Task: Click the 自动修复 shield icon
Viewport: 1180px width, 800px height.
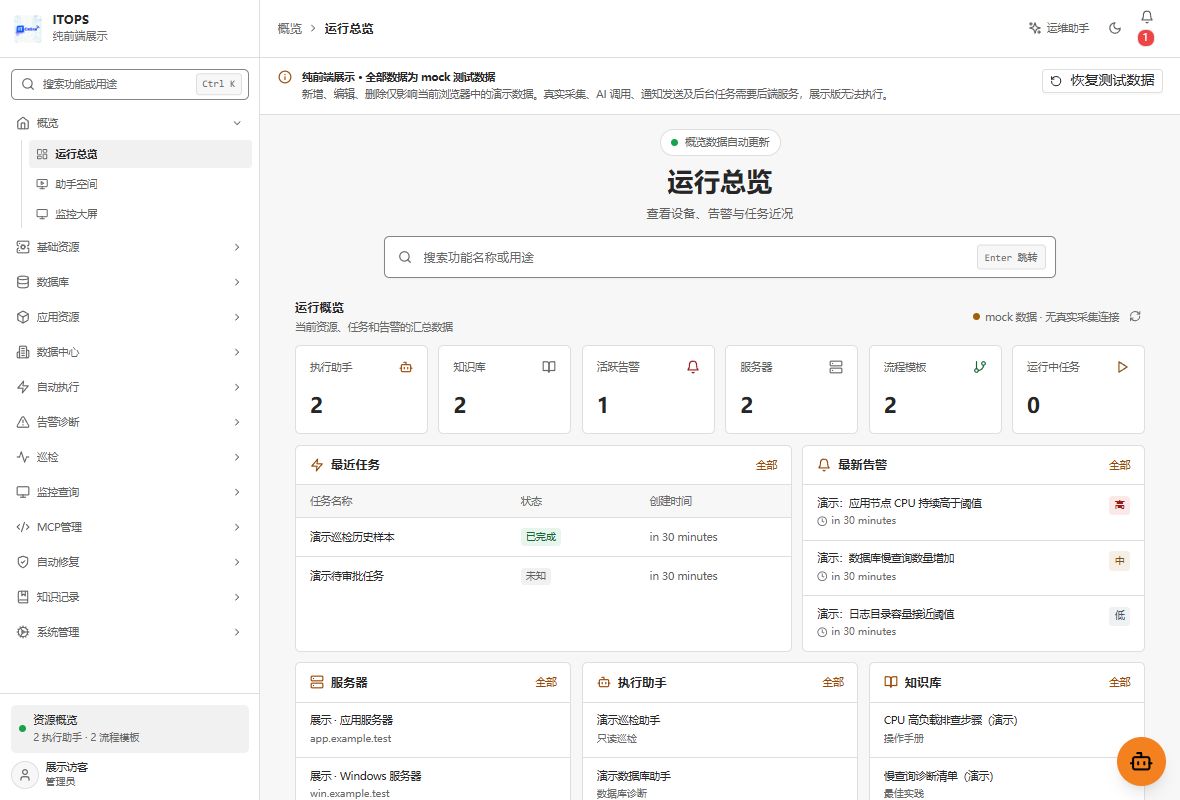Action: coord(23,562)
